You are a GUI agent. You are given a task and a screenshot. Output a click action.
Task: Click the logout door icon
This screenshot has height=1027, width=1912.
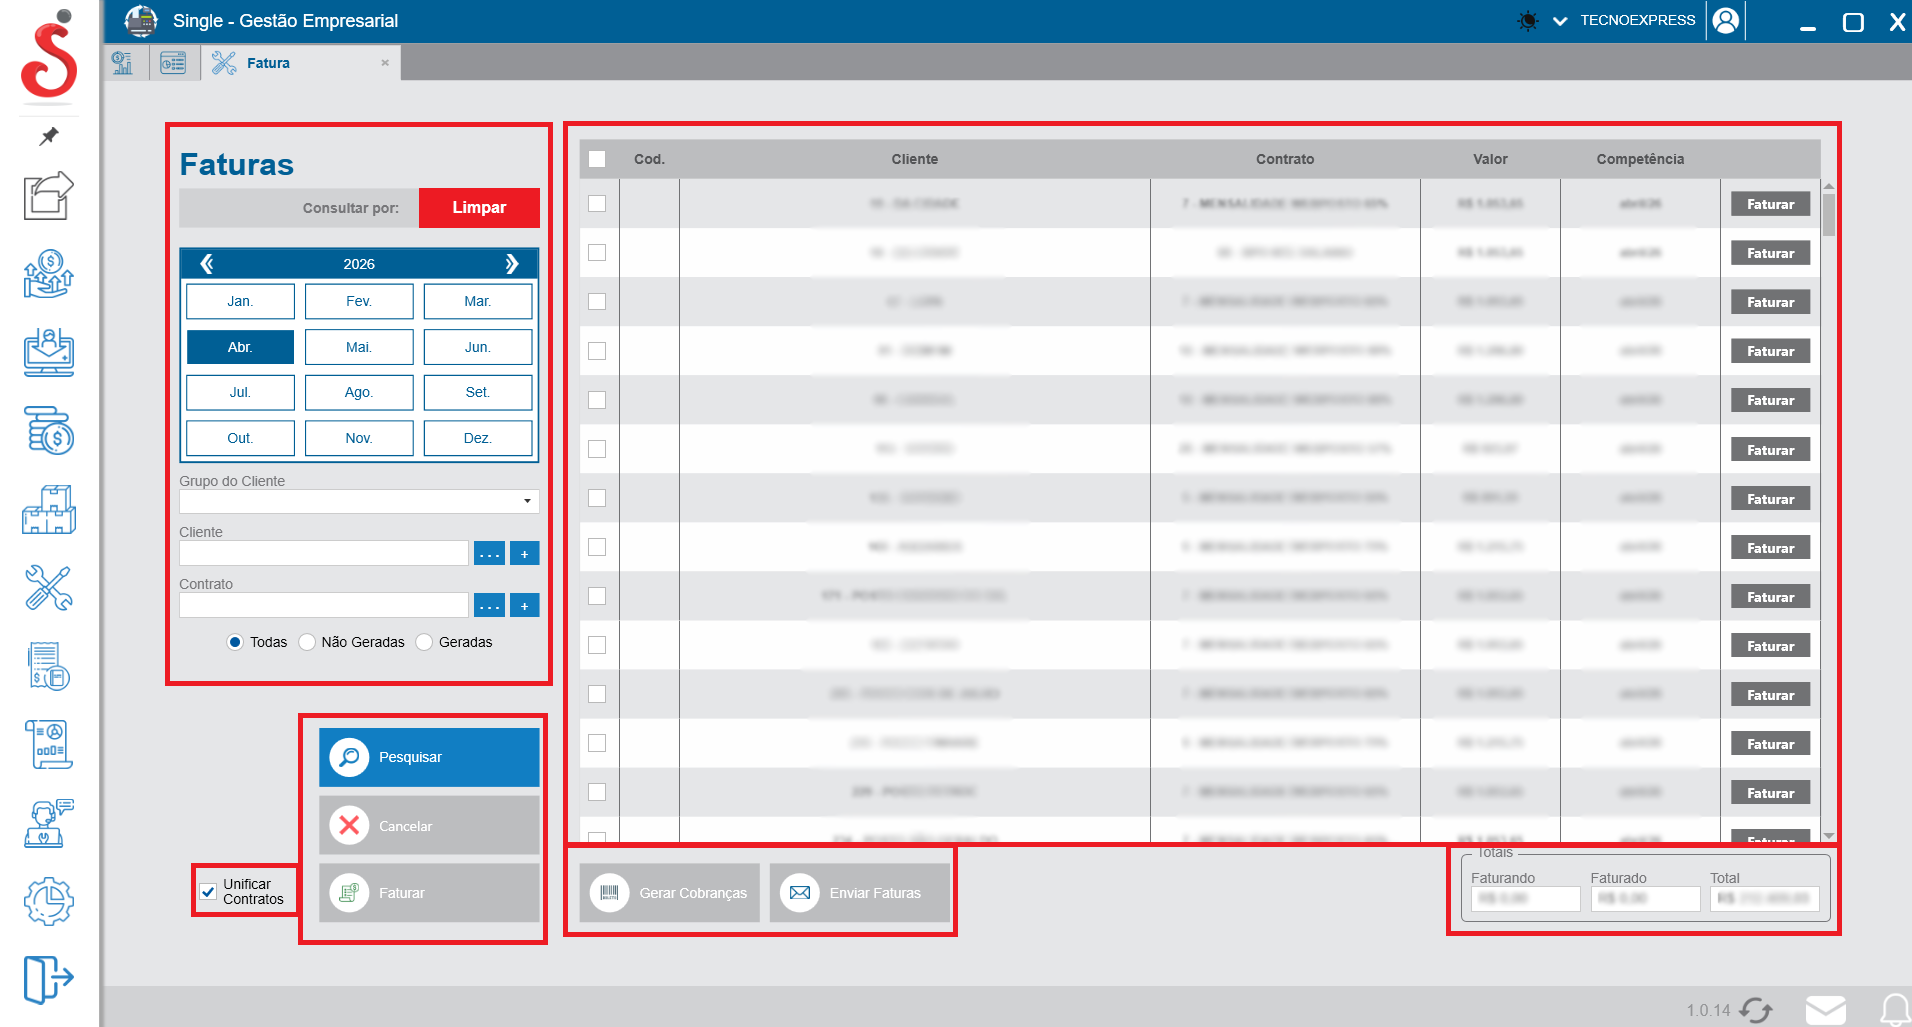[x=48, y=978]
